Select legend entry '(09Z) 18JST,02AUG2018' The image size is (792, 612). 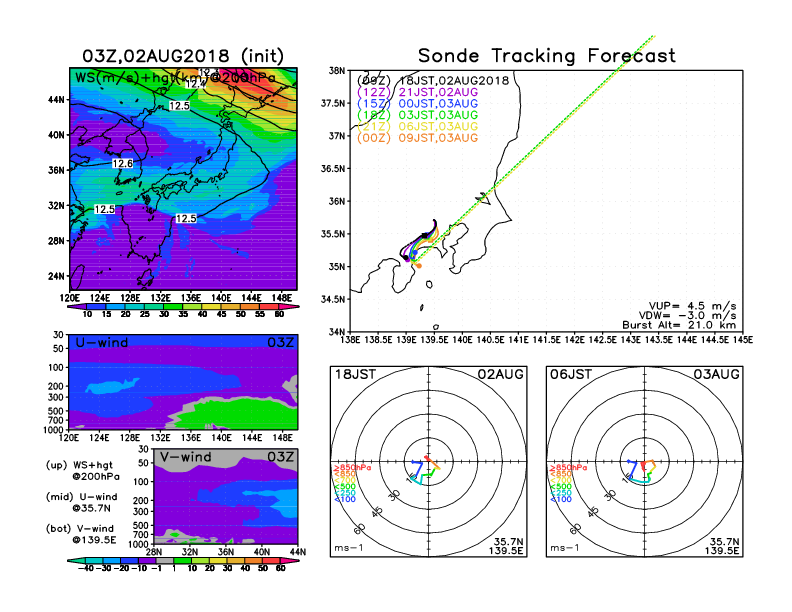pos(433,80)
